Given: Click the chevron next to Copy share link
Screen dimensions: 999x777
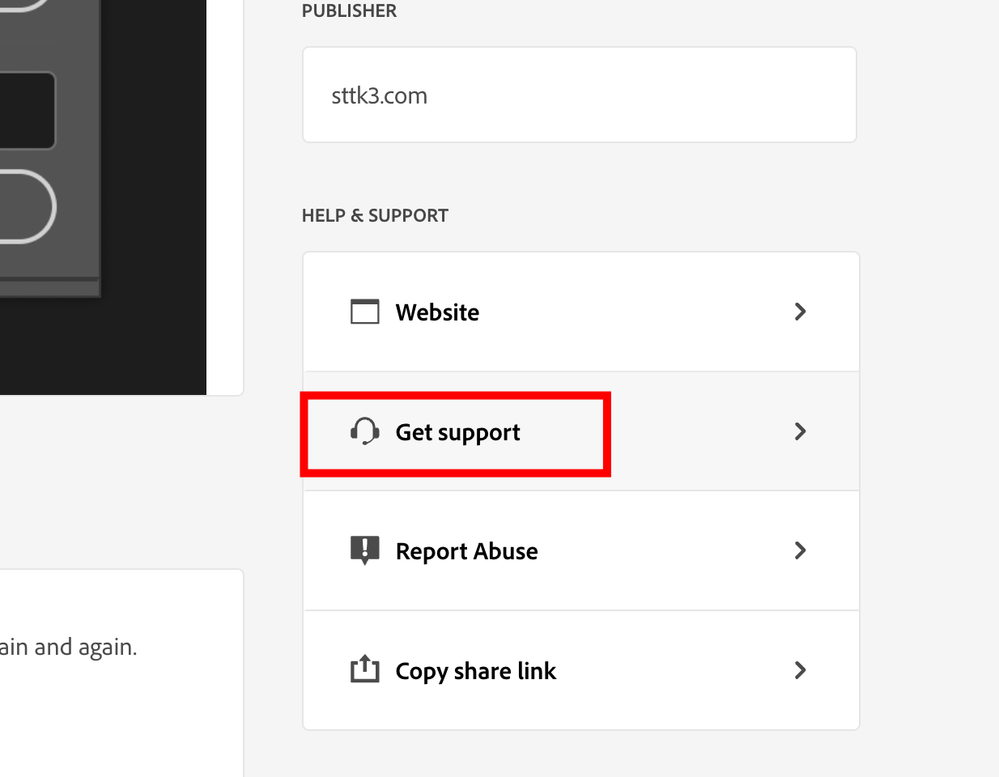Looking at the screenshot, I should pos(800,670).
